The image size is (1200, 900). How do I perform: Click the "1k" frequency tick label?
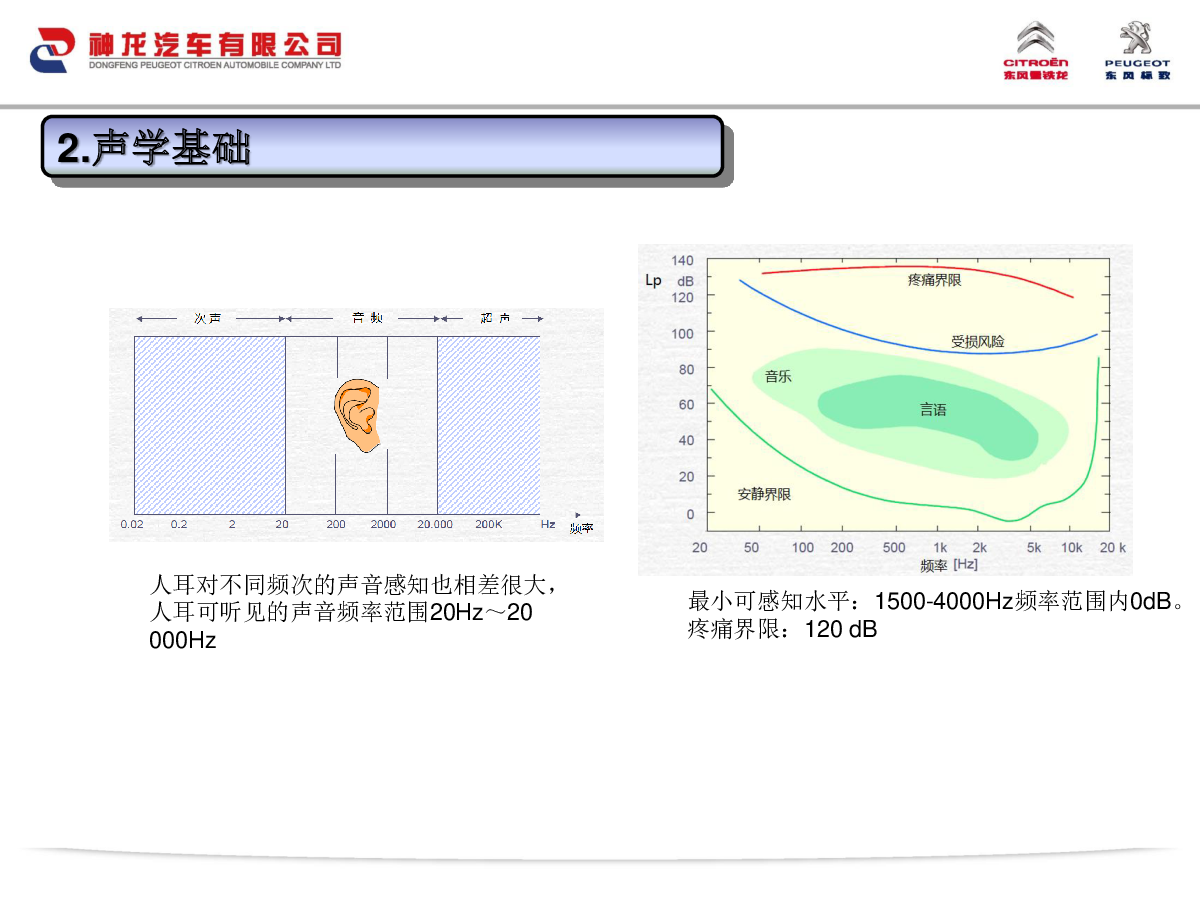pyautogui.click(x=940, y=548)
